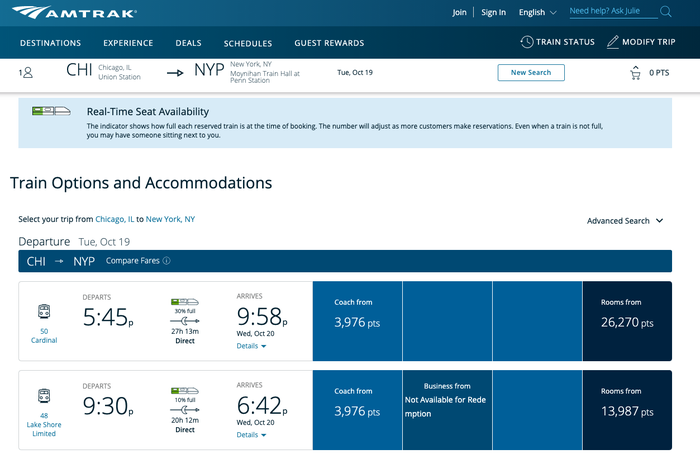Click the Join link
Viewport: 700px width, 454px height.
(459, 12)
